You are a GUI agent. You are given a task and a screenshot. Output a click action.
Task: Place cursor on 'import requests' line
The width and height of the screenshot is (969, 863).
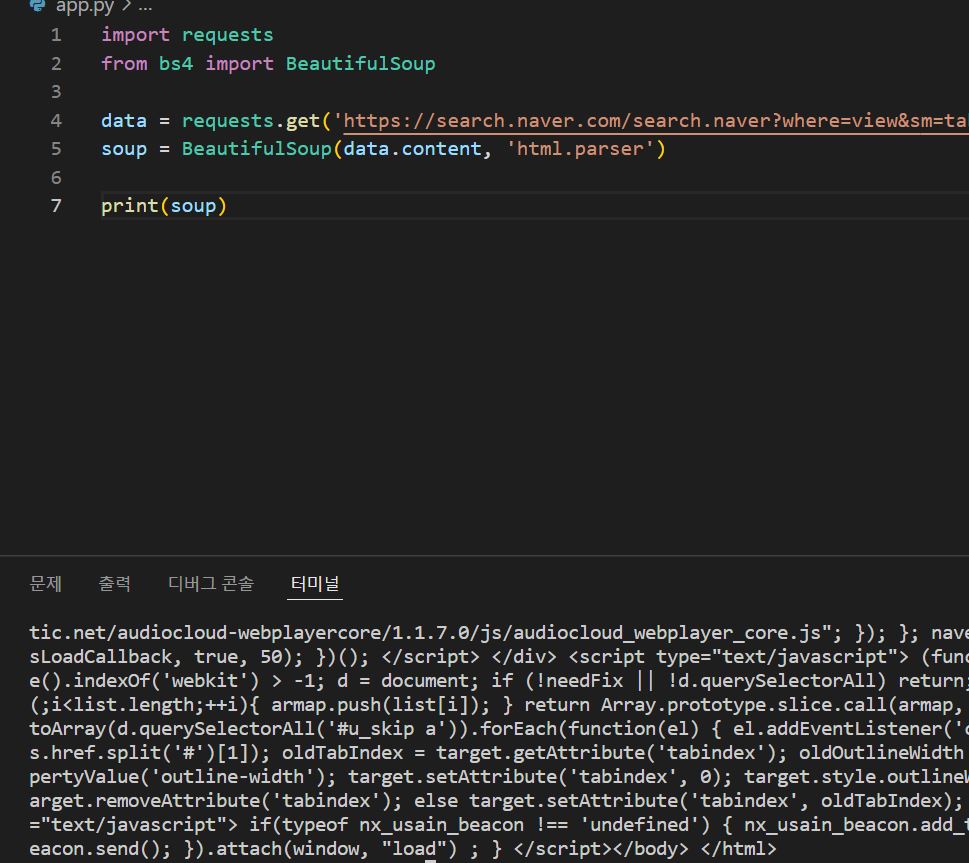[x=187, y=35]
